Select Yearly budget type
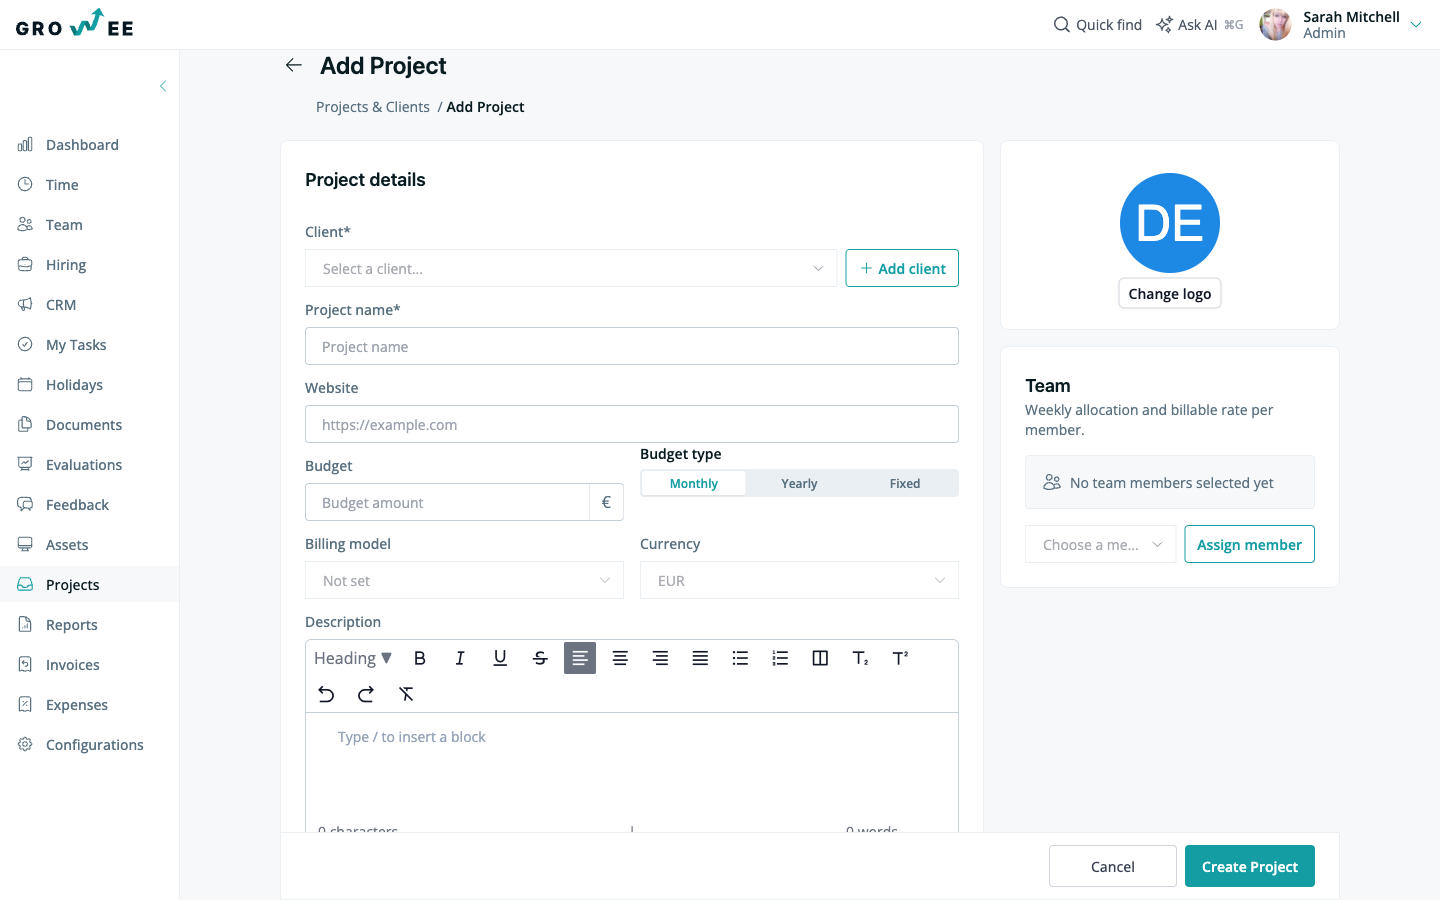The width and height of the screenshot is (1440, 900). click(799, 483)
